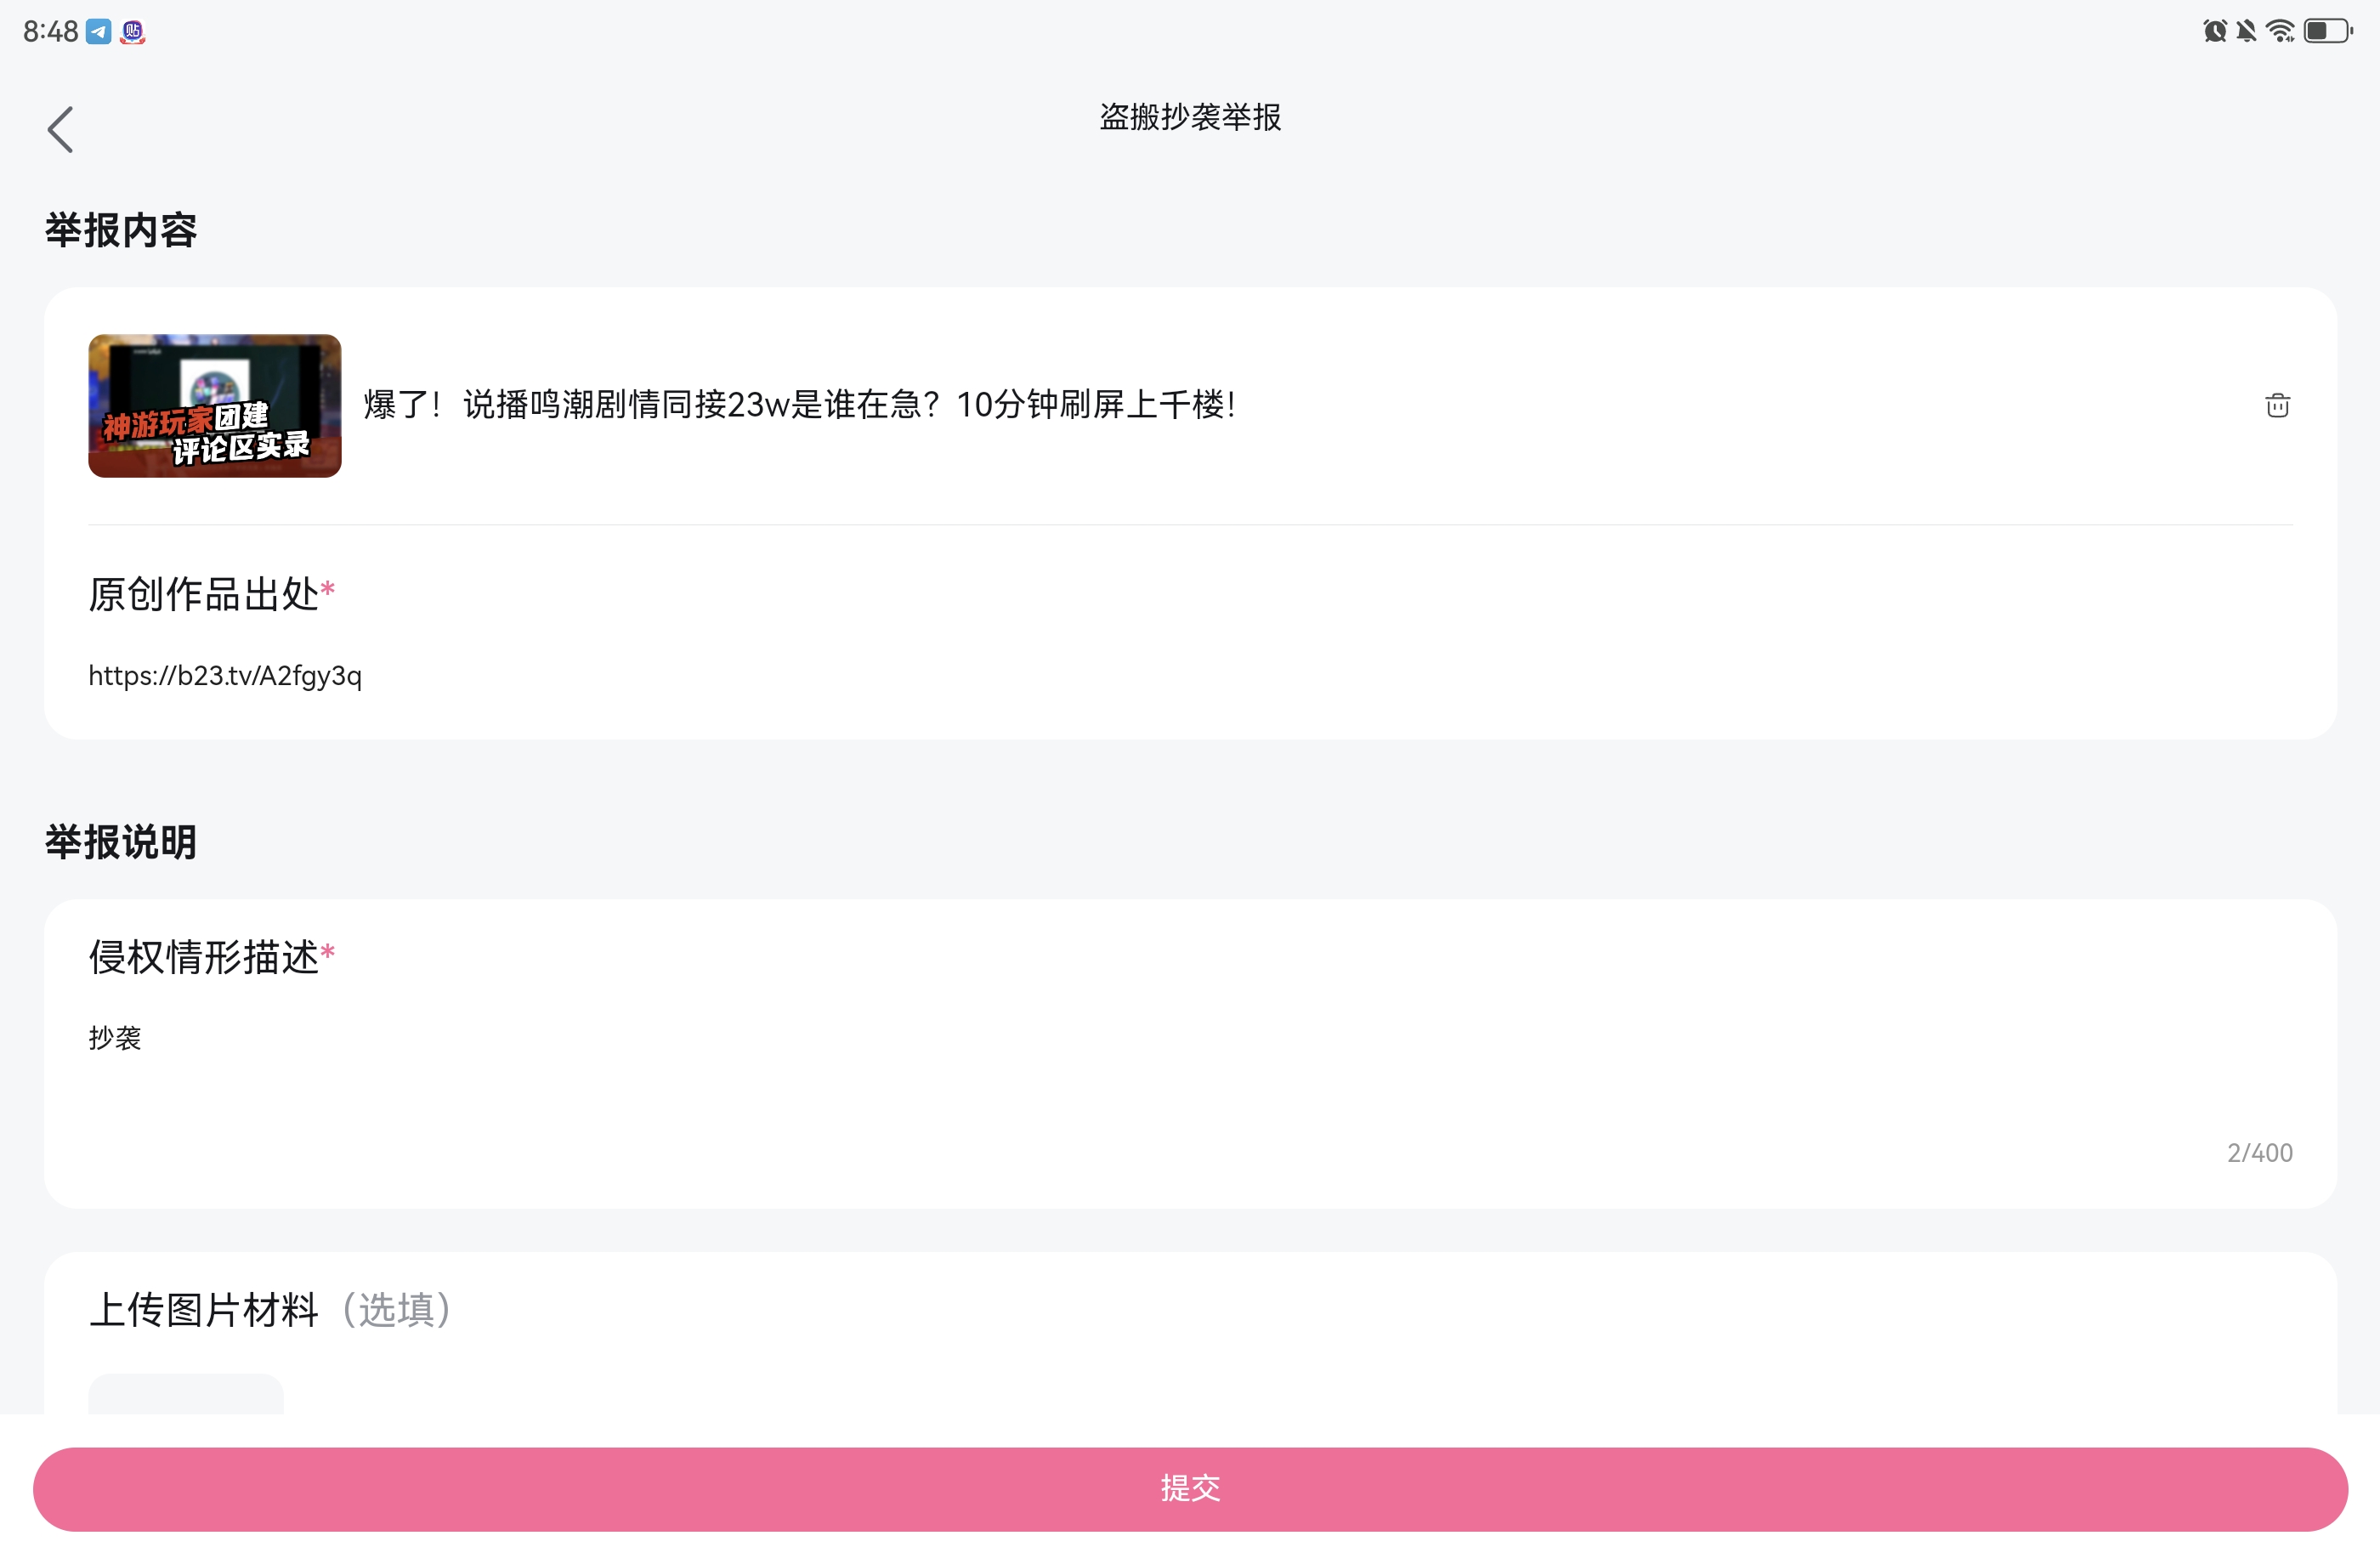Delete the reported video with the trash icon
Viewport: 2380px width, 1564px height.
(x=2277, y=405)
